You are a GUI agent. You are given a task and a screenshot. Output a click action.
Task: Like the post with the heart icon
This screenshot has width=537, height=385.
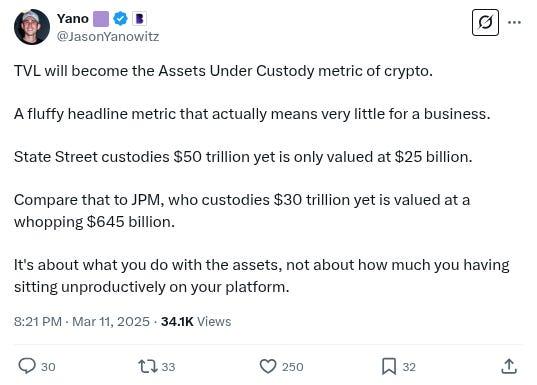pyautogui.click(x=268, y=367)
